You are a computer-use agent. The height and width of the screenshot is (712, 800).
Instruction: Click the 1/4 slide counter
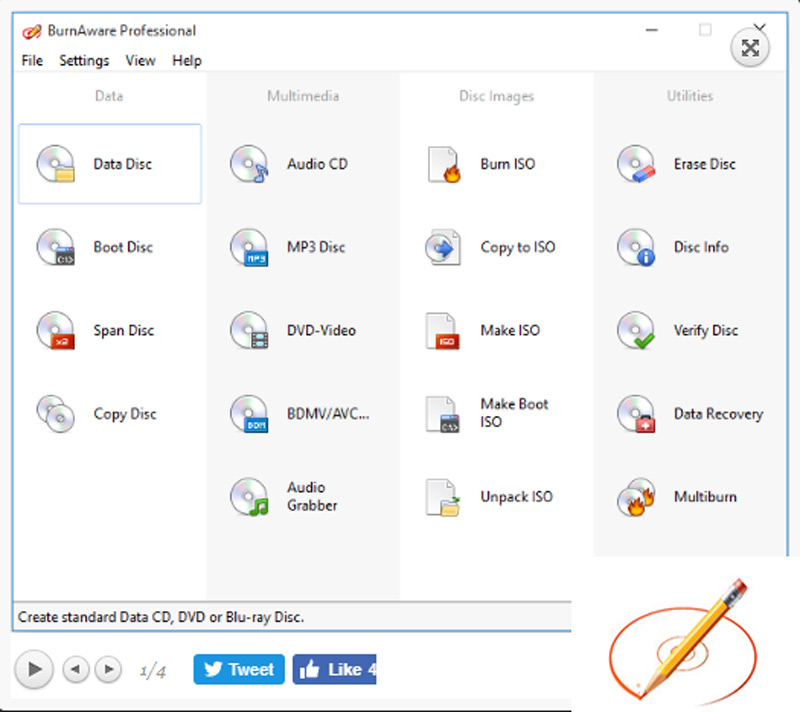[x=153, y=671]
